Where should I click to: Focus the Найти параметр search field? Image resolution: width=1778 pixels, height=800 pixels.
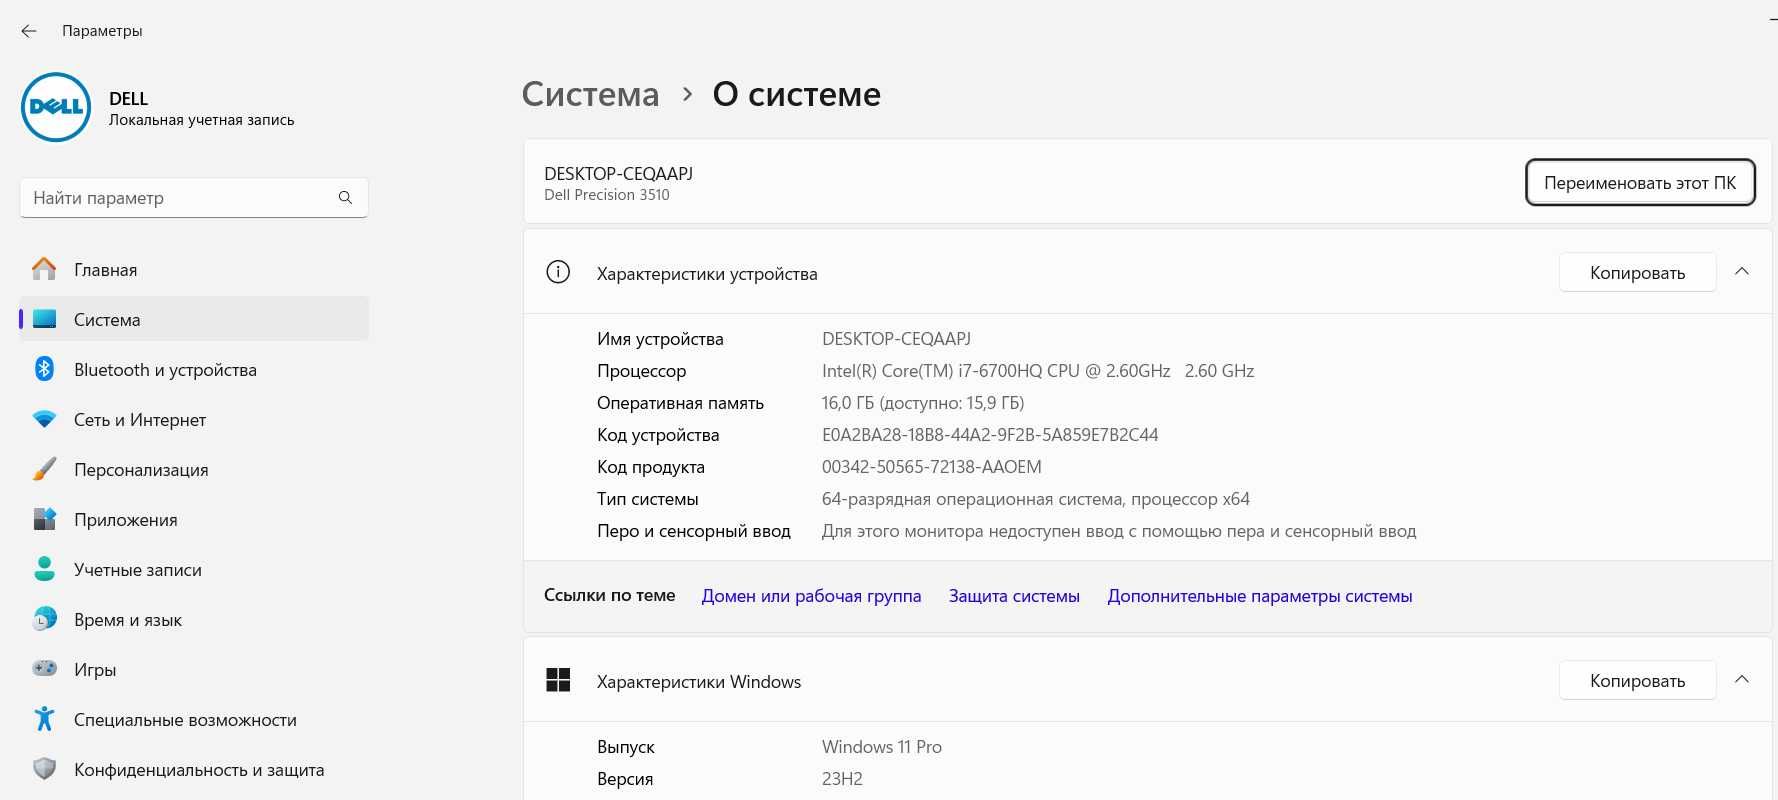click(194, 198)
